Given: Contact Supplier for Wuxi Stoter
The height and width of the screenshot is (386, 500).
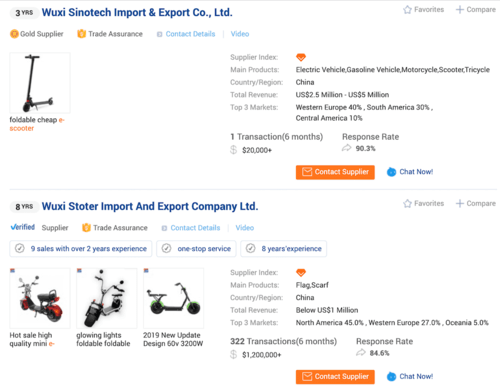Looking at the screenshot, I should pos(335,377).
